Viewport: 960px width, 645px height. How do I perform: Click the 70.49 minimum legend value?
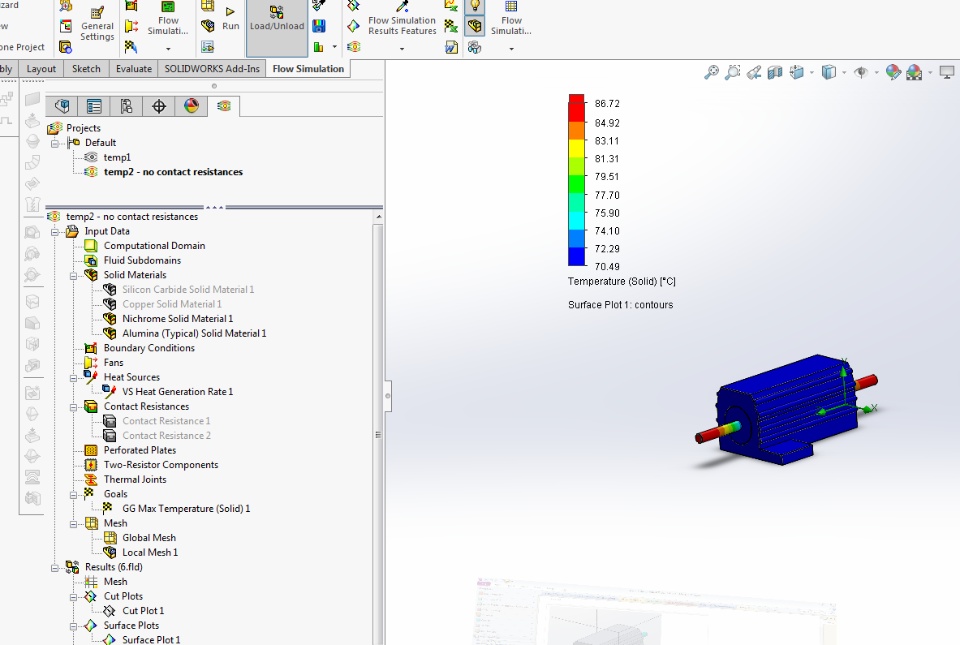[607, 266]
